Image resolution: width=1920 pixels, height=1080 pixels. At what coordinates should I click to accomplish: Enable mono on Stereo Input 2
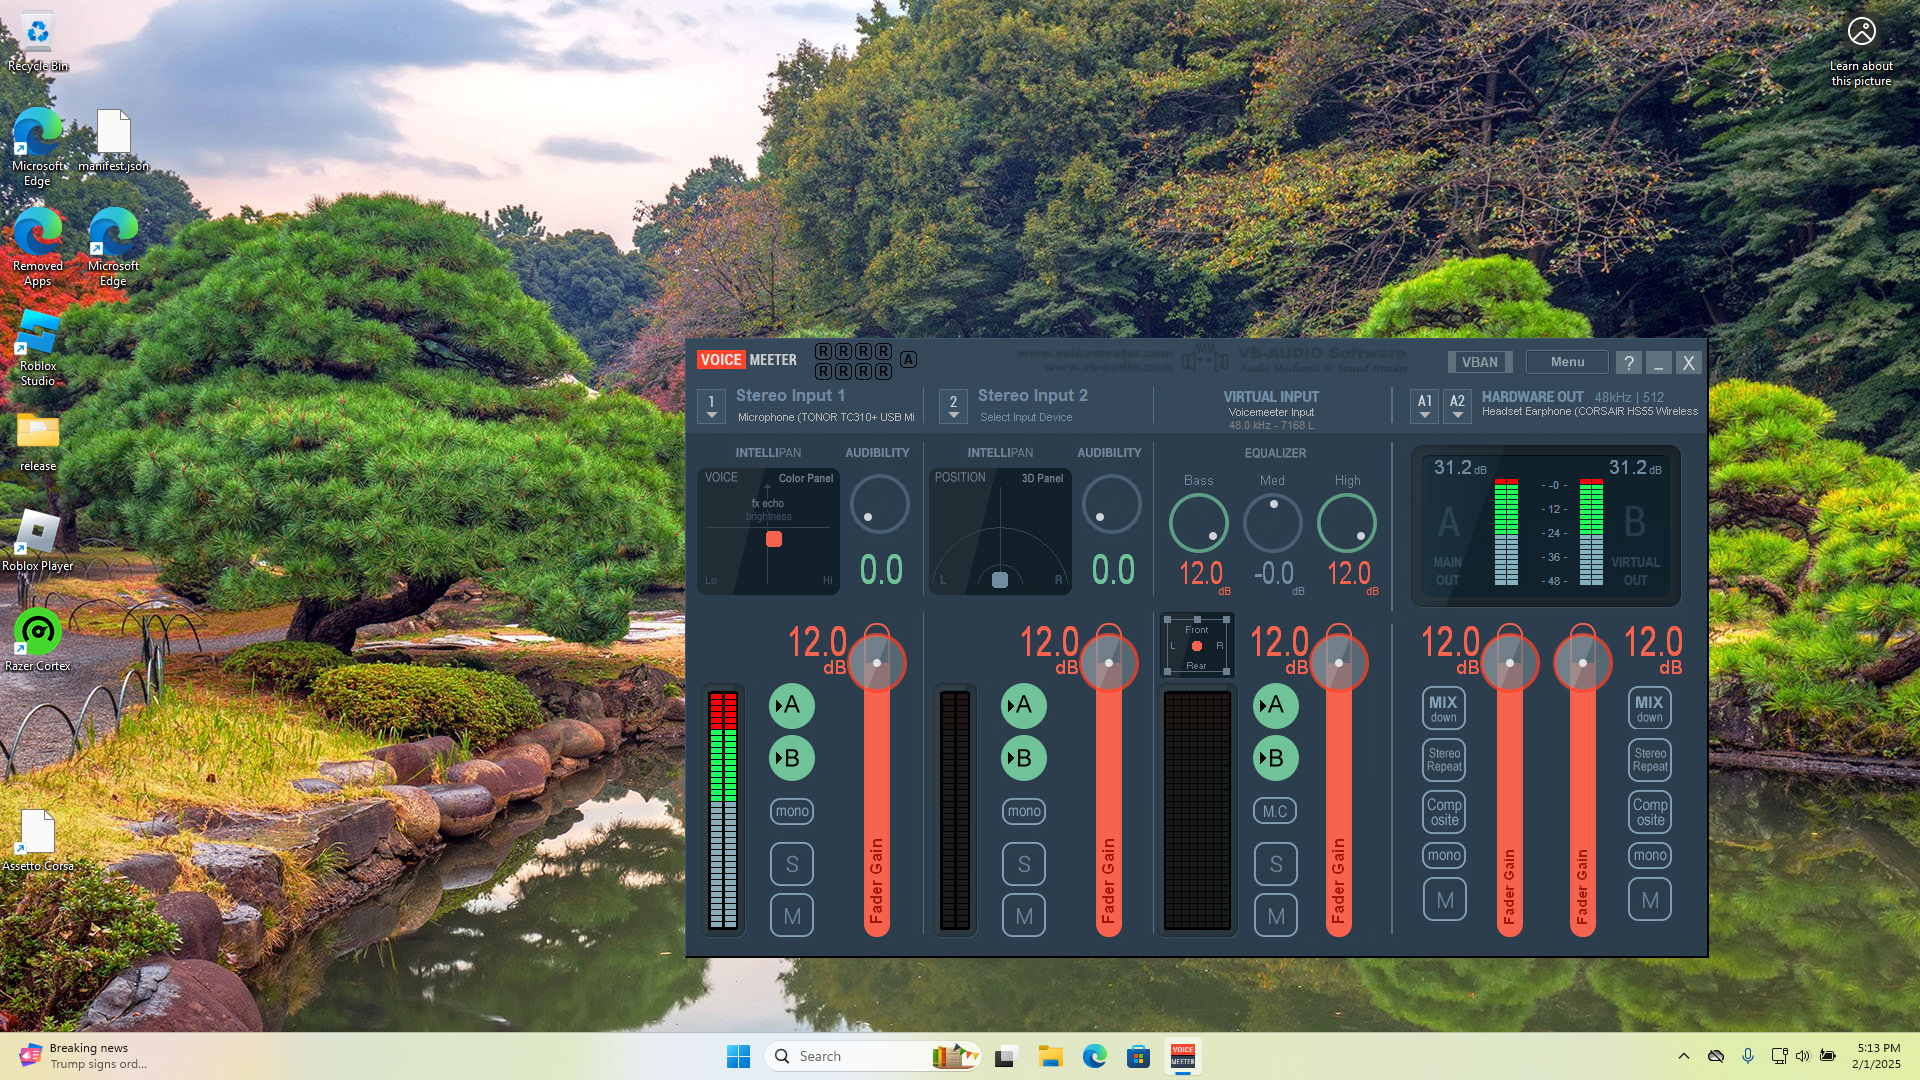tap(1024, 812)
